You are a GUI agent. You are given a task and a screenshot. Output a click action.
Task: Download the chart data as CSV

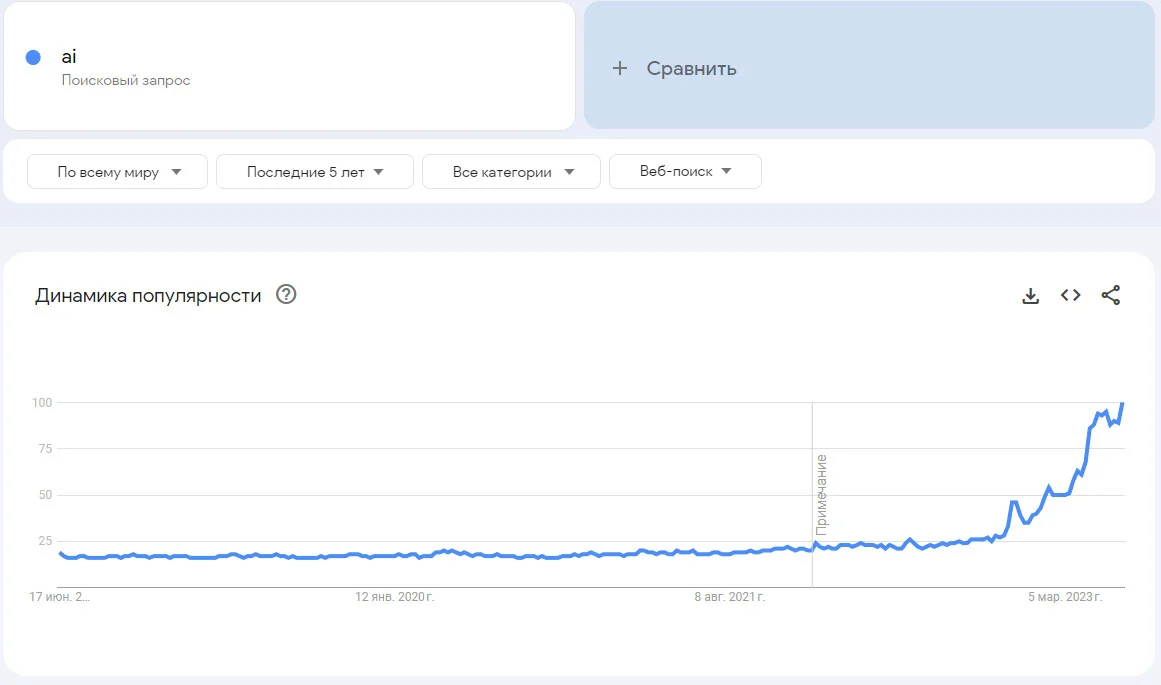[1030, 295]
